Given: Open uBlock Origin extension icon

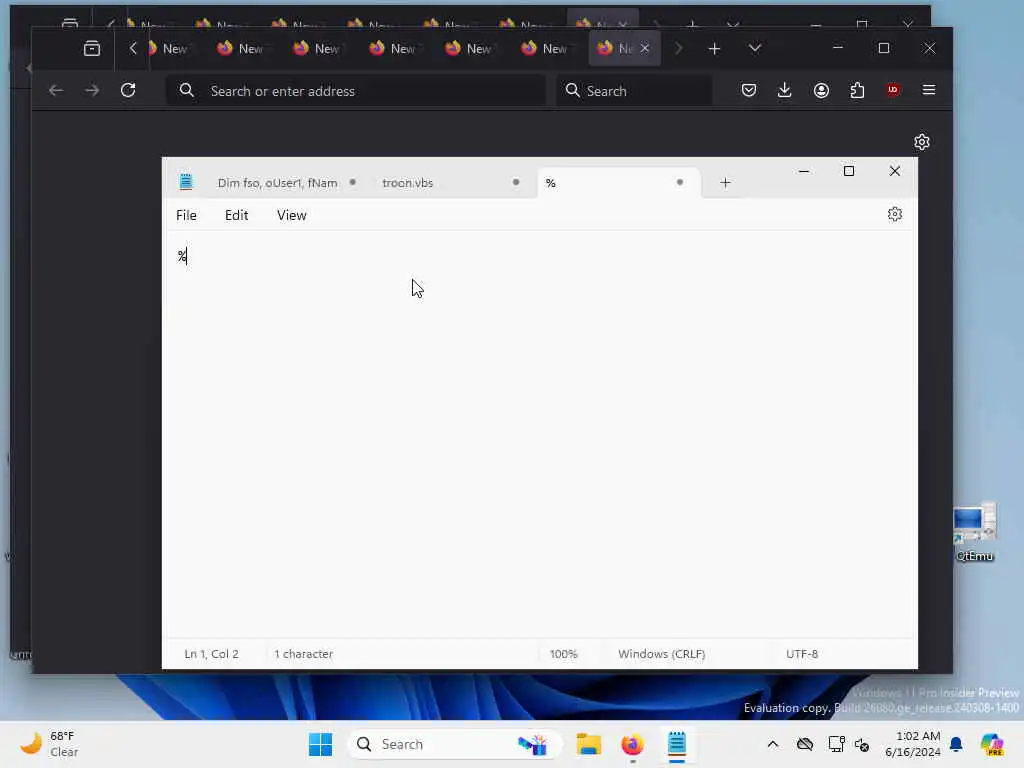Looking at the screenshot, I should (893, 90).
